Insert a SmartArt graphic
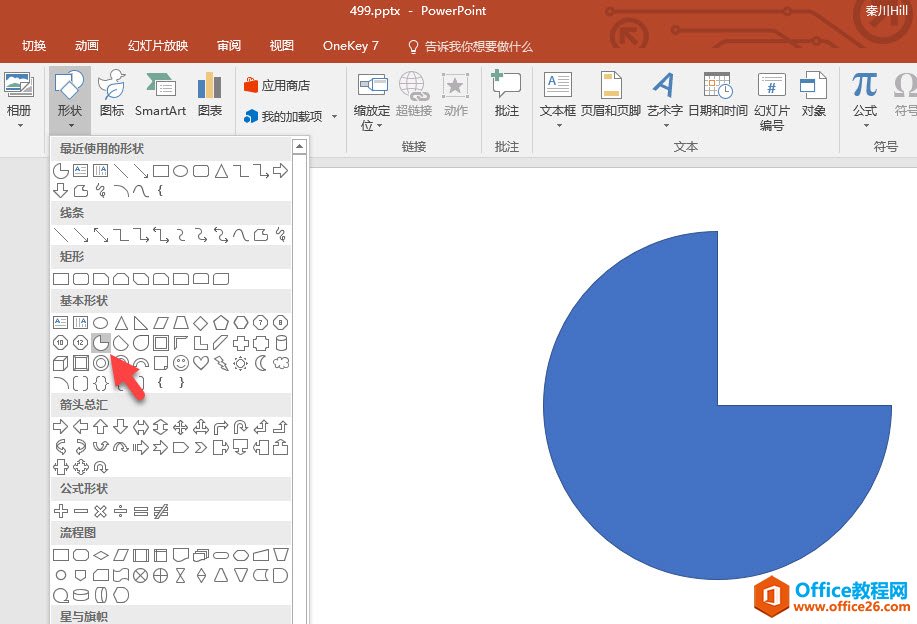 [160, 95]
